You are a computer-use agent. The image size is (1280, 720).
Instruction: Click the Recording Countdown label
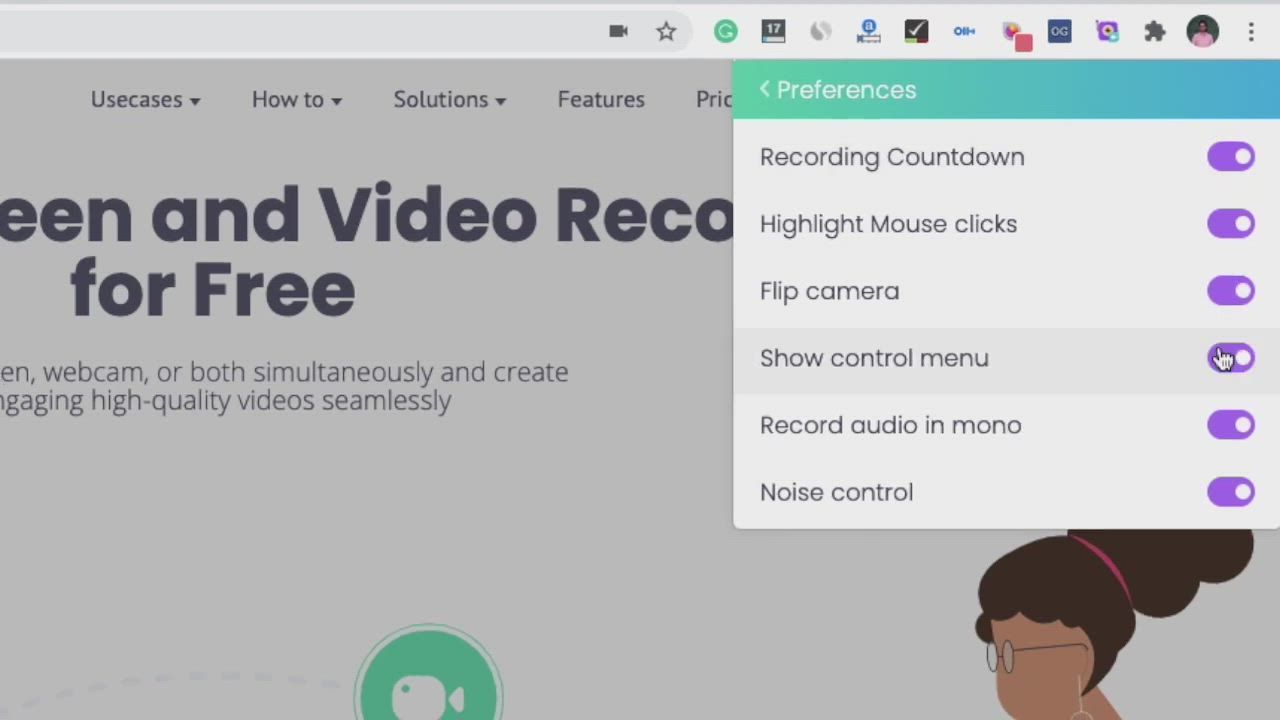[892, 157]
